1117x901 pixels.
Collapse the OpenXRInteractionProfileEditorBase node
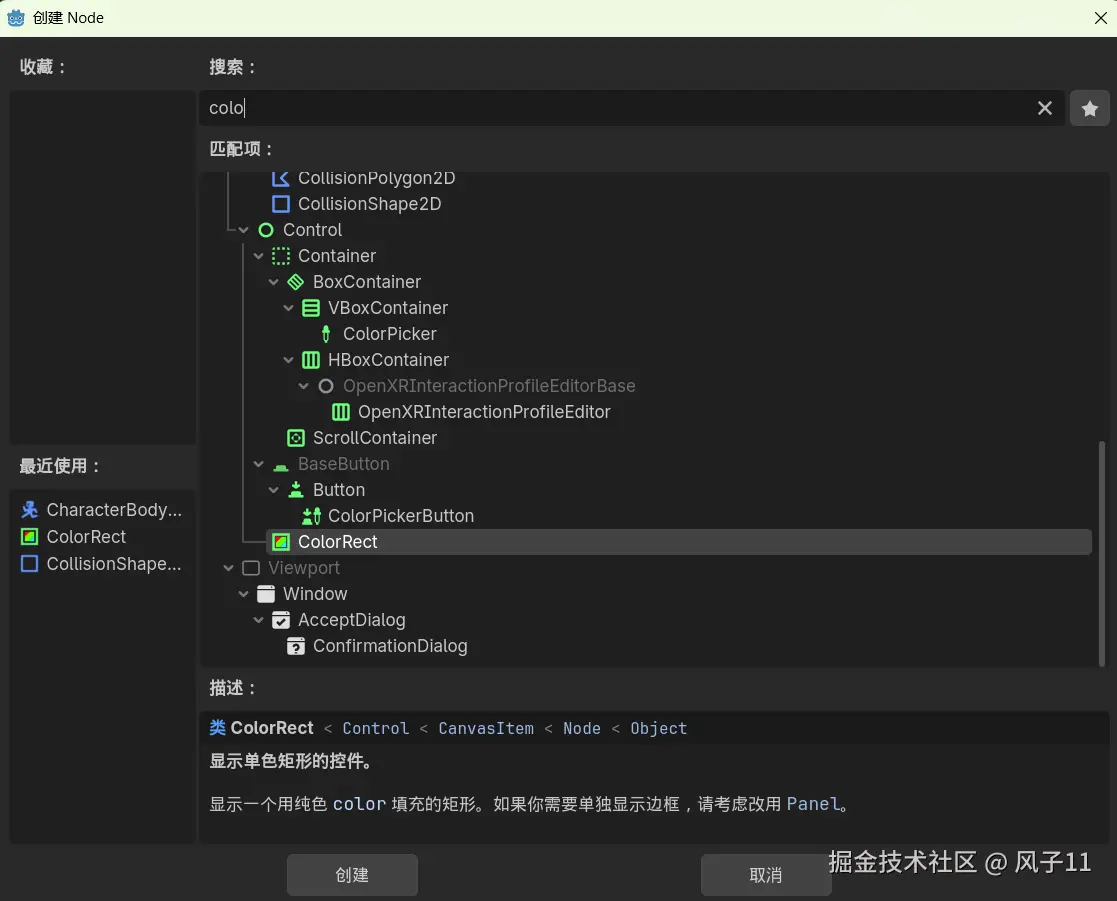303,386
